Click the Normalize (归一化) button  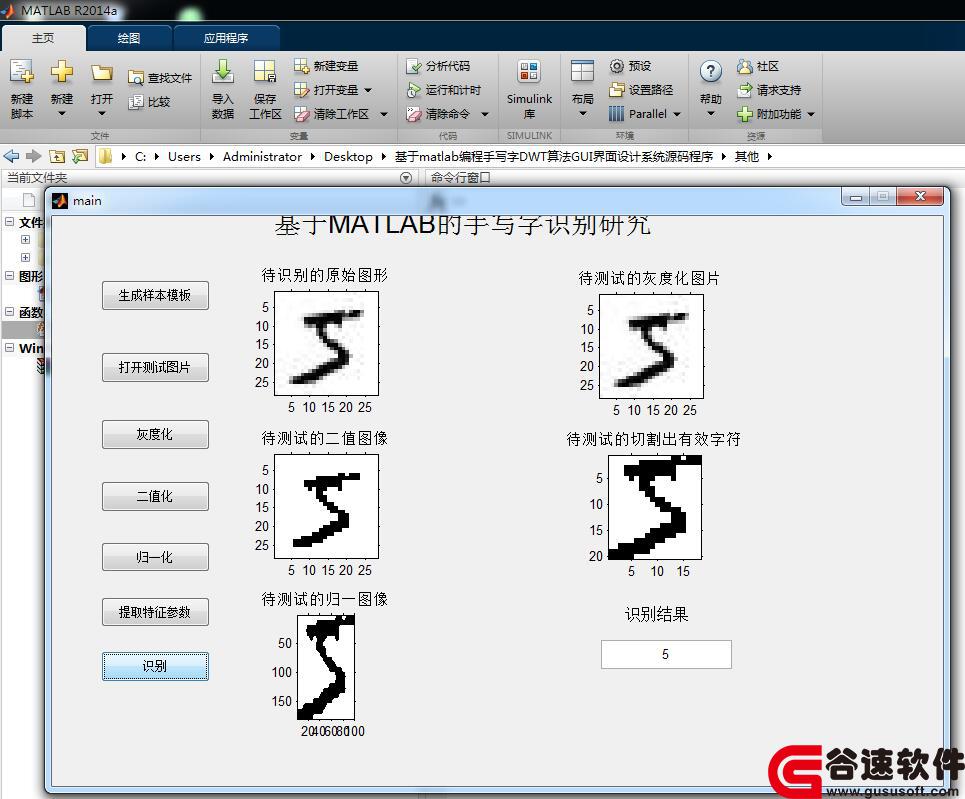point(155,557)
